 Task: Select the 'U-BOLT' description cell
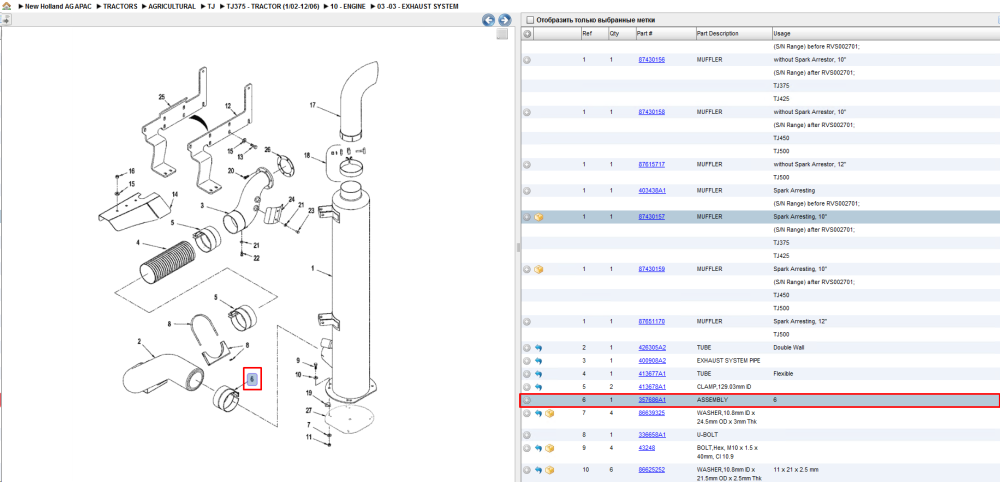coord(706,435)
